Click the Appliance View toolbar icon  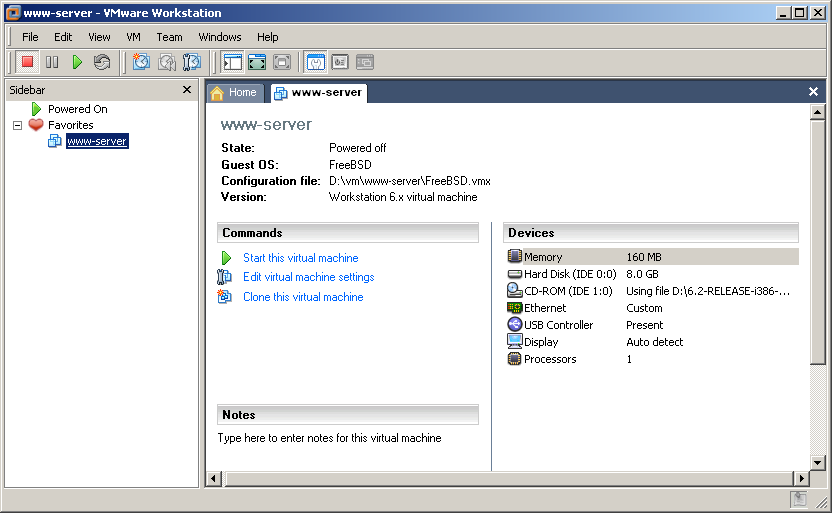pos(340,62)
